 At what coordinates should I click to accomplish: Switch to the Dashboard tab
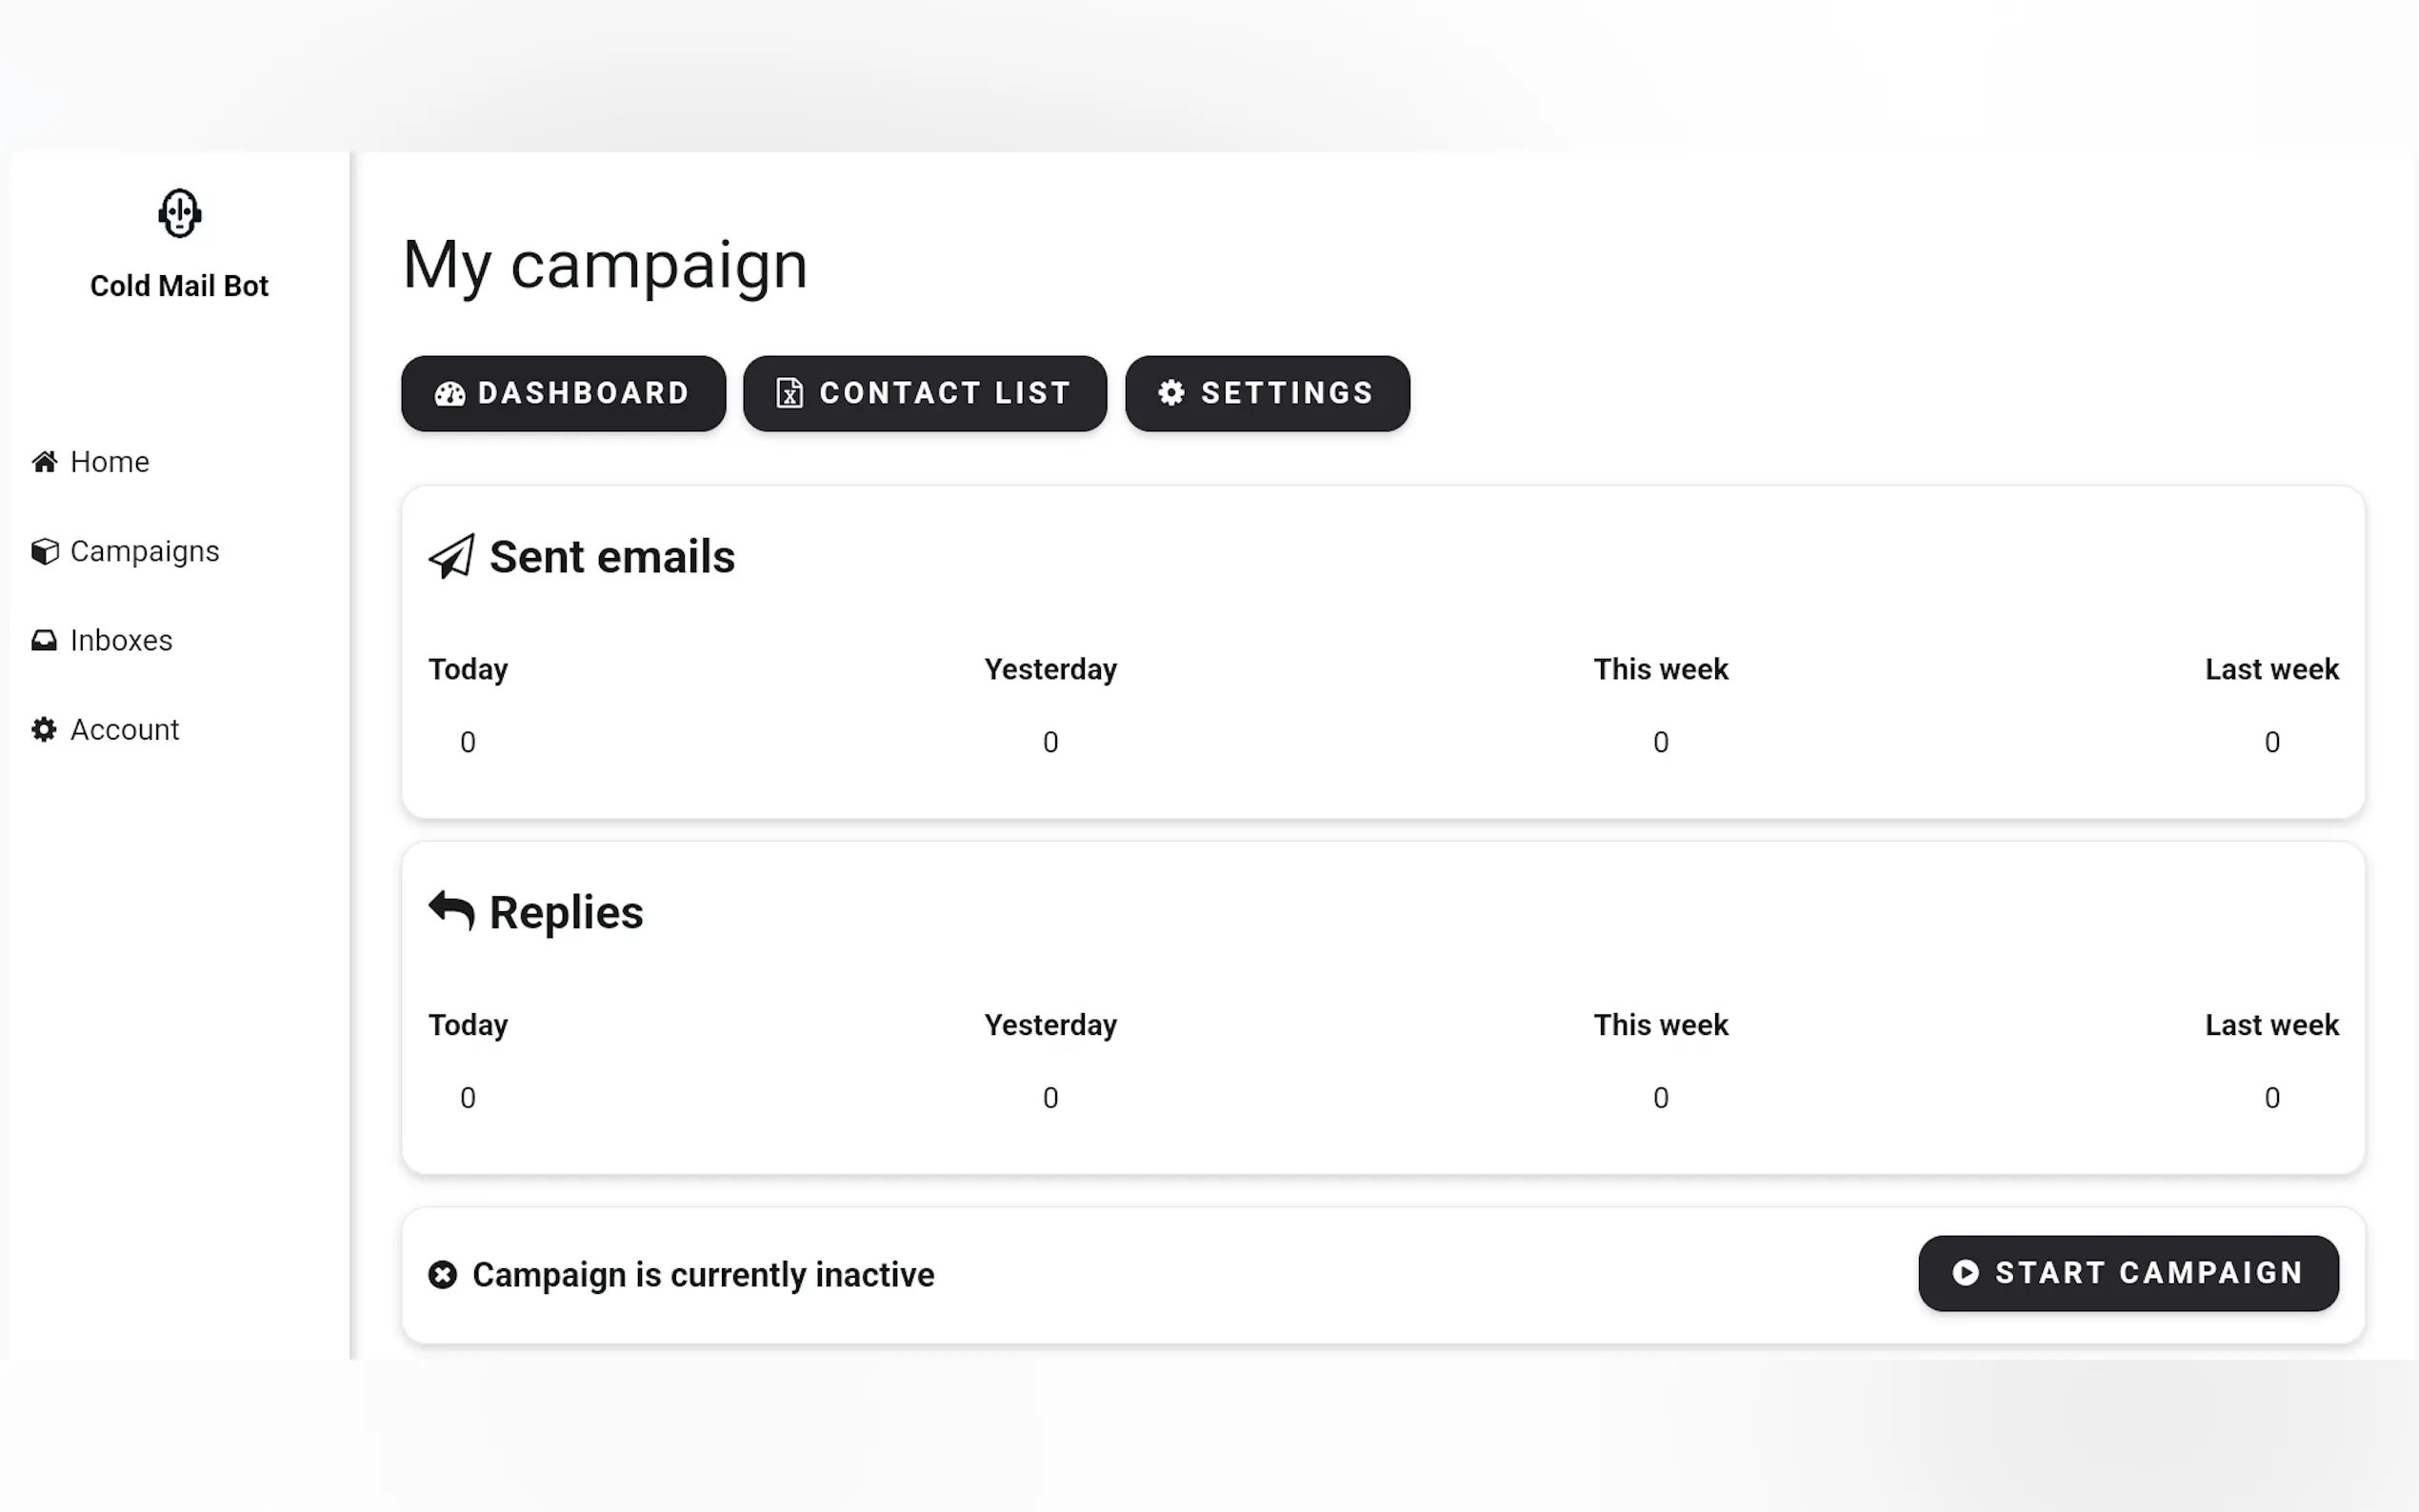point(563,393)
